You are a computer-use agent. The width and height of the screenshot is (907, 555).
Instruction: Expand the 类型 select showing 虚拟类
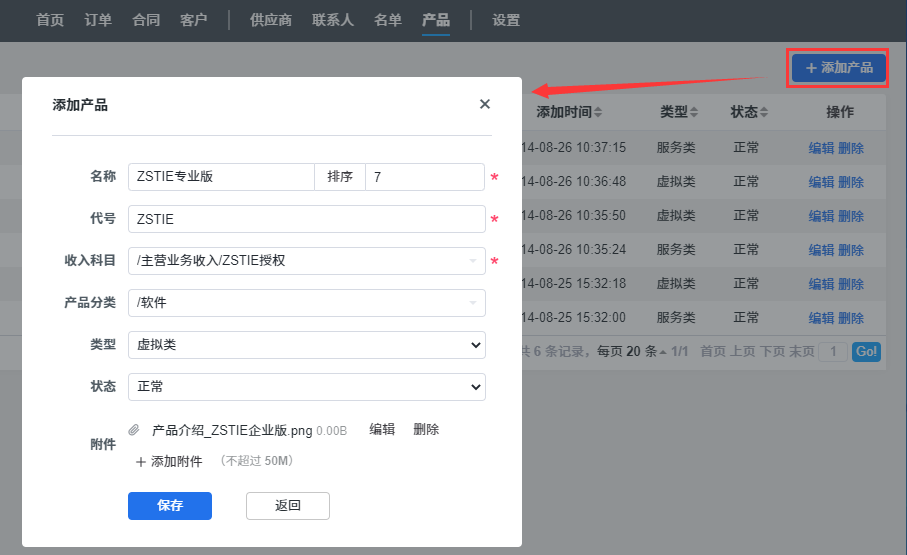point(307,345)
